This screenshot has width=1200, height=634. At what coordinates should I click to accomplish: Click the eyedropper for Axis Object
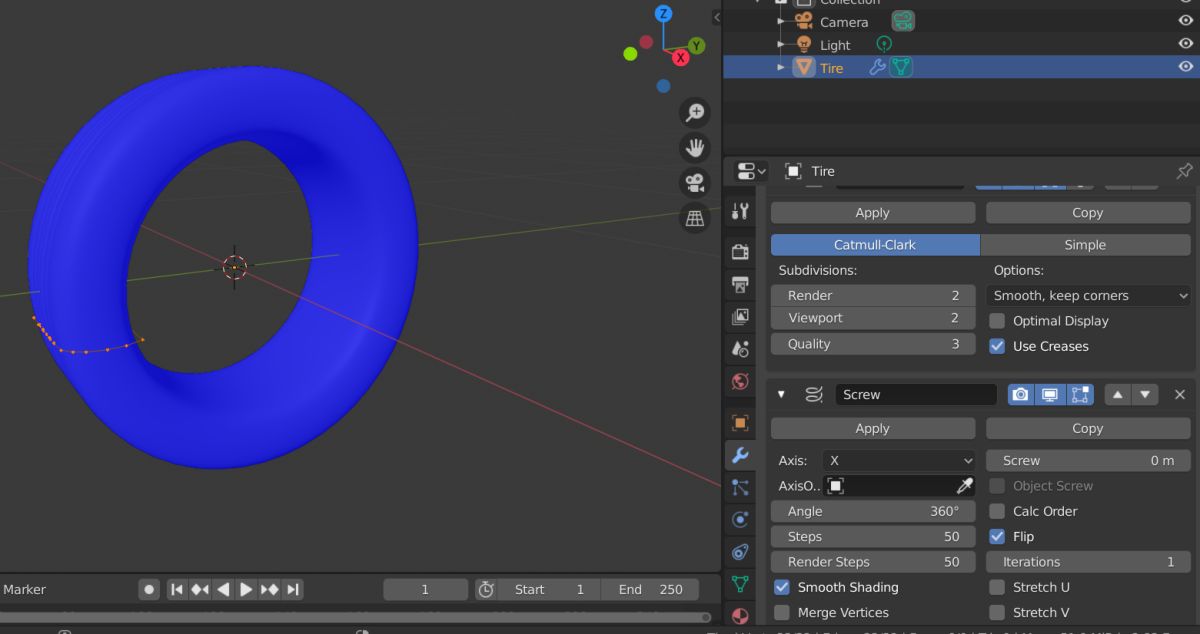coord(964,486)
